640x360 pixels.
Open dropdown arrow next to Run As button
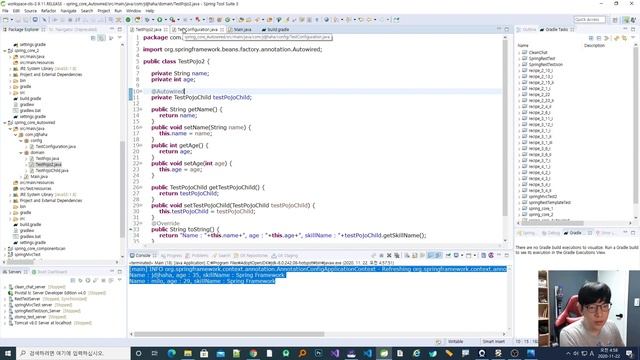(x=166, y=20)
